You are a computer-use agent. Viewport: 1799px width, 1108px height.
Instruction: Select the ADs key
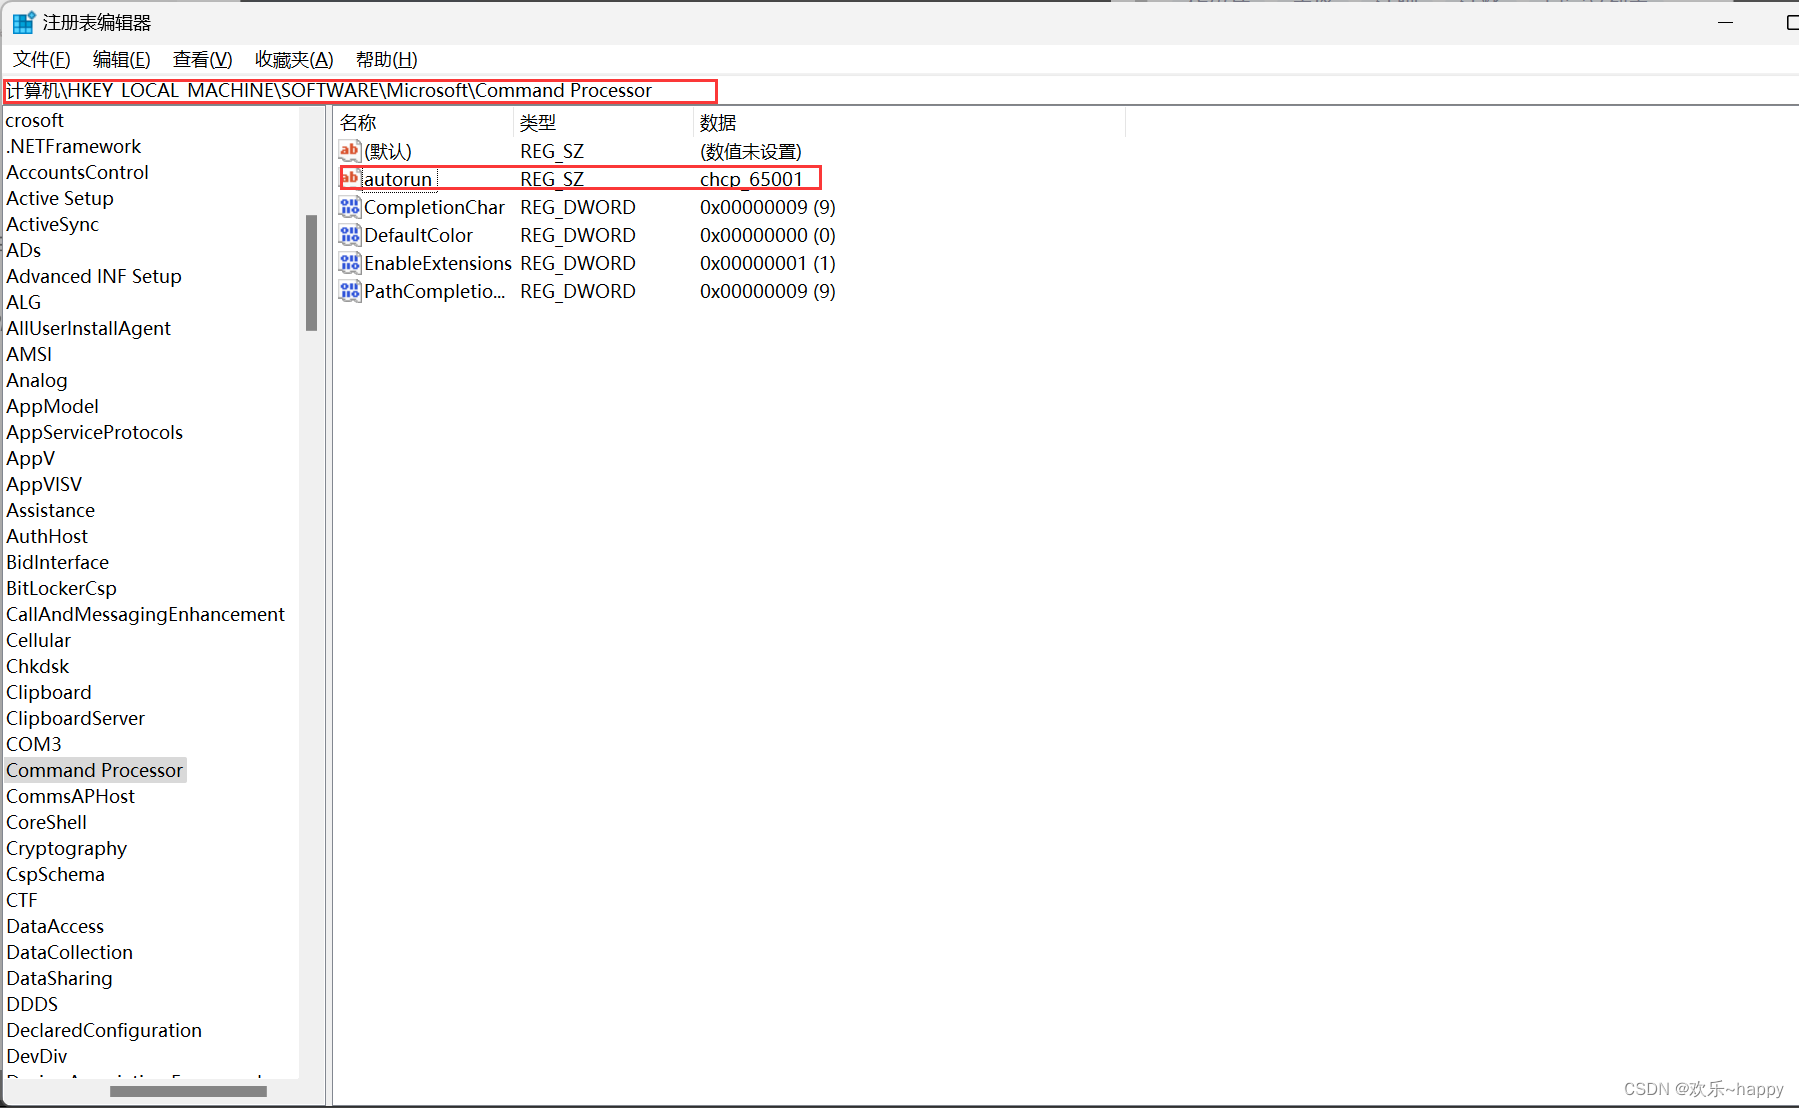pyautogui.click(x=23, y=250)
